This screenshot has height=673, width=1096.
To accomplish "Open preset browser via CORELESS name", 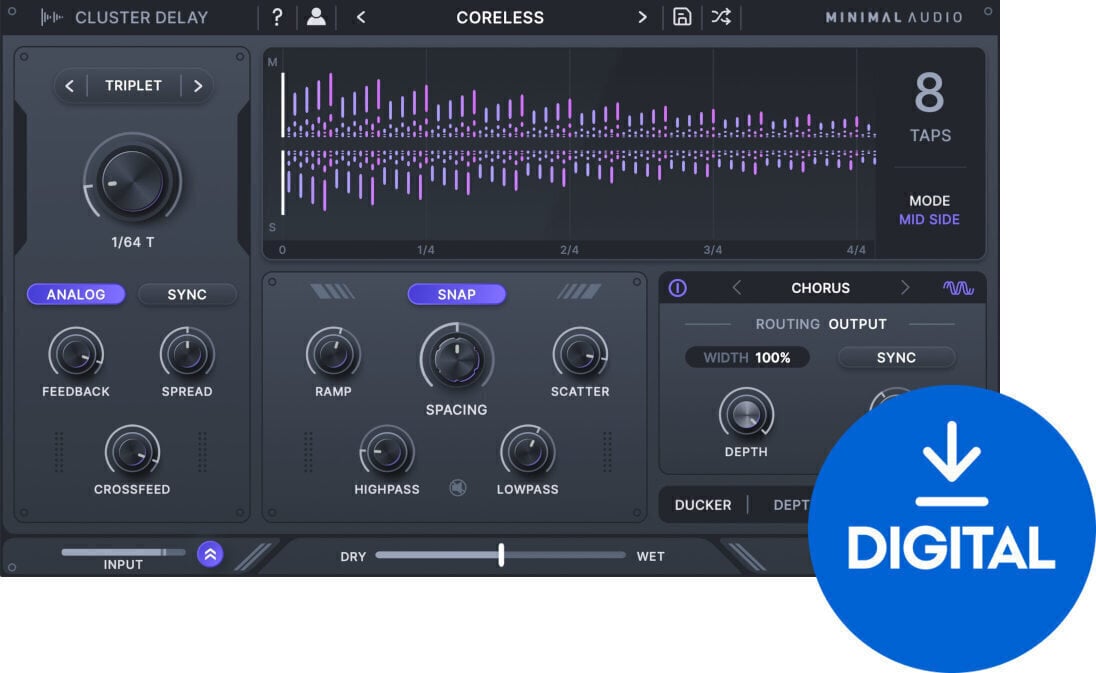I will [500, 17].
